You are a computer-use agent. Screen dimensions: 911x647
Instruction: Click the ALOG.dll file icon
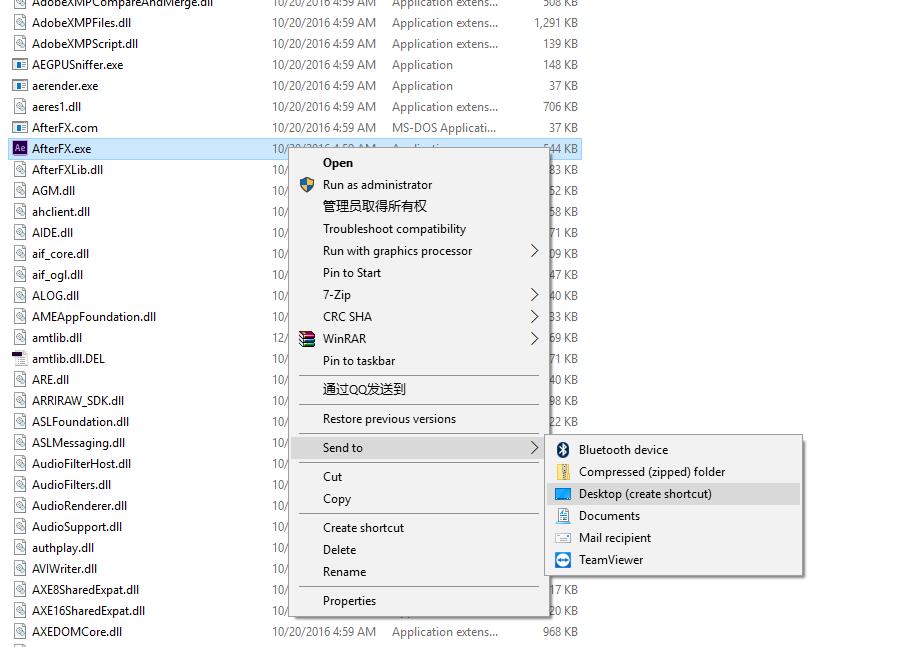pyautogui.click(x=20, y=296)
